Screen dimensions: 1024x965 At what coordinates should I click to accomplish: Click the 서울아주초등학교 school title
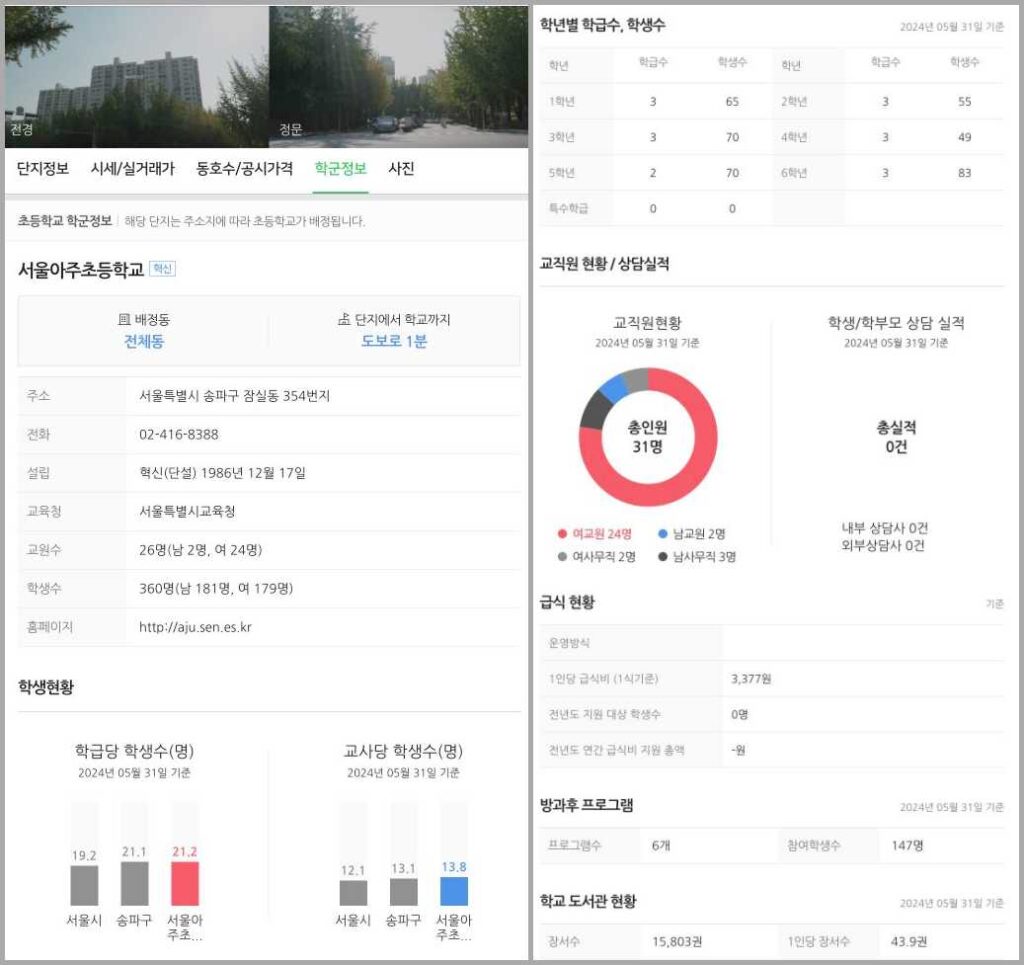(80, 270)
